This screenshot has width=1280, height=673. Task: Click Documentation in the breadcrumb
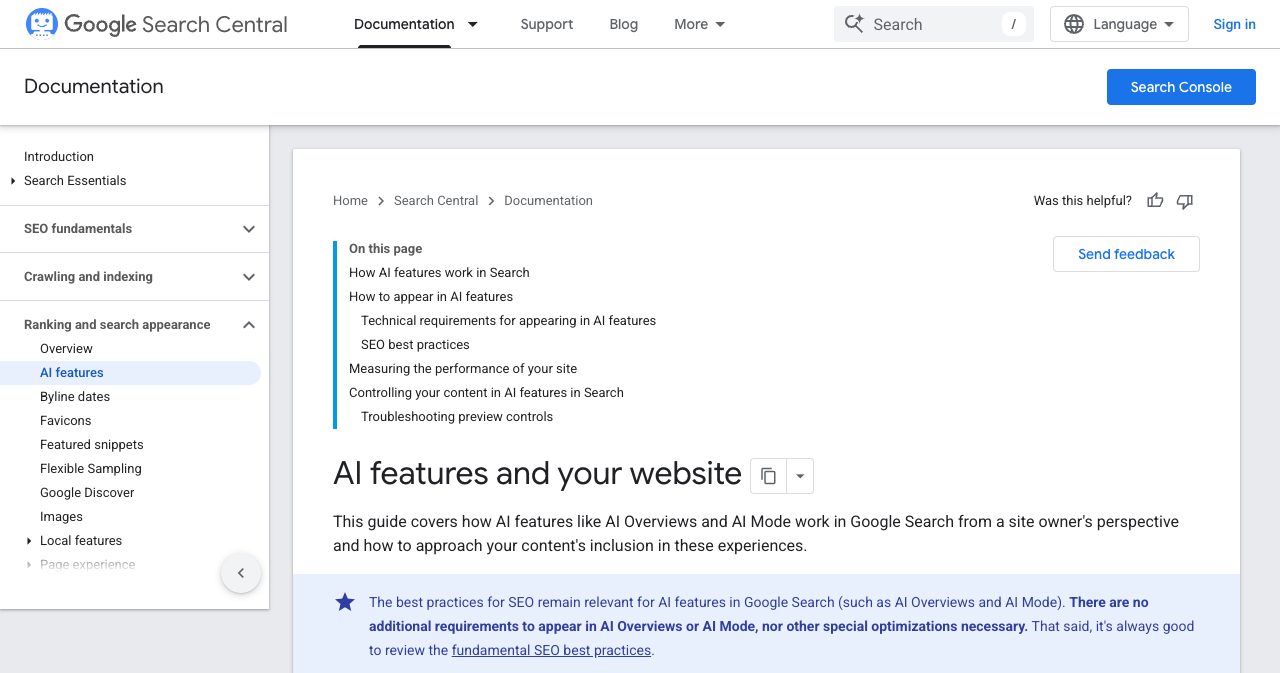[548, 201]
